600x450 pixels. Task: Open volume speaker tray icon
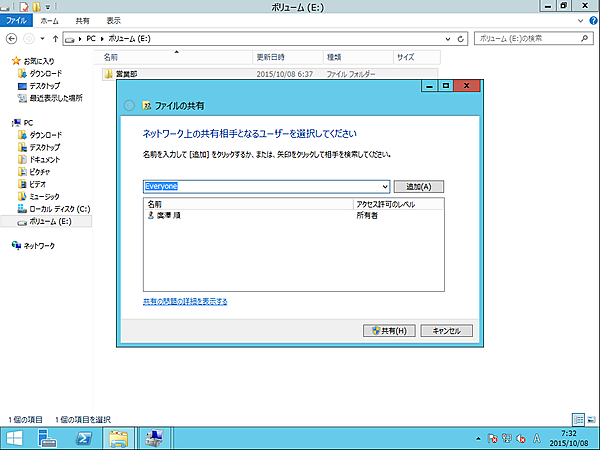coord(521,439)
